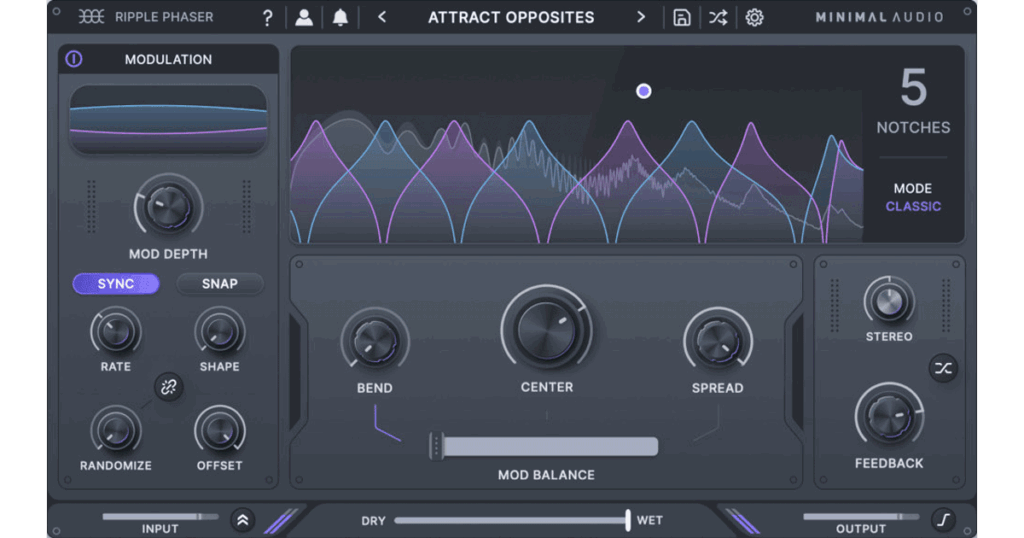The image size is (1024, 538).
Task: Go to next preset arrow
Action: (641, 18)
